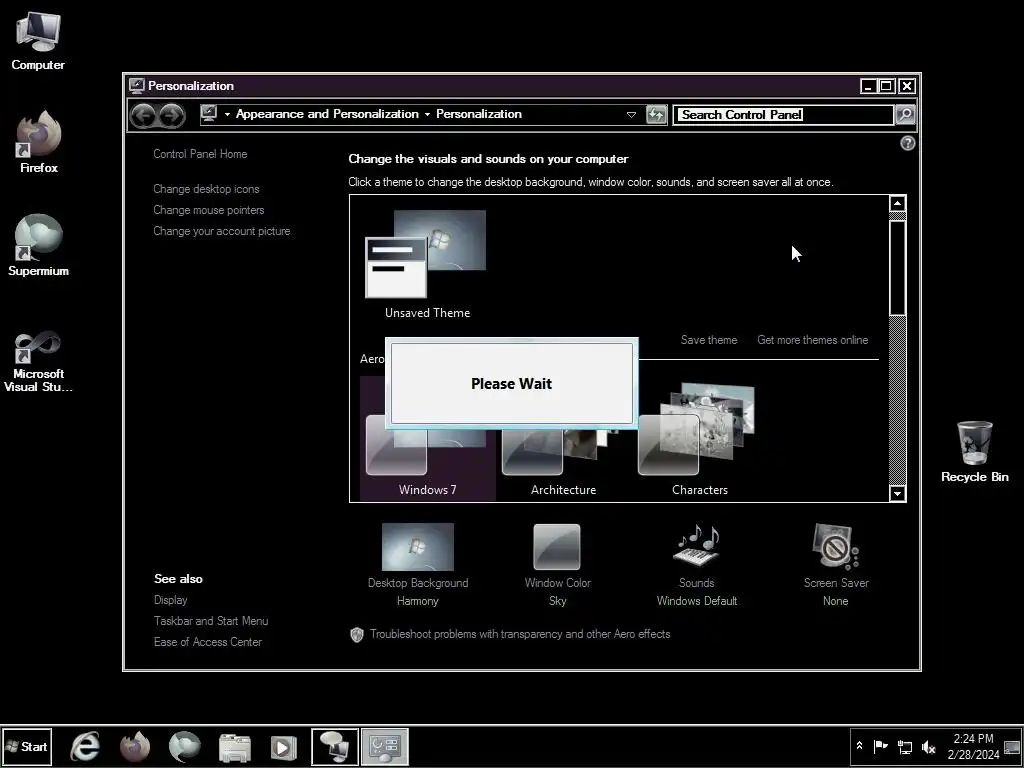Open Supermium from the taskbar
This screenshot has width=1024, height=768.
tap(184, 746)
